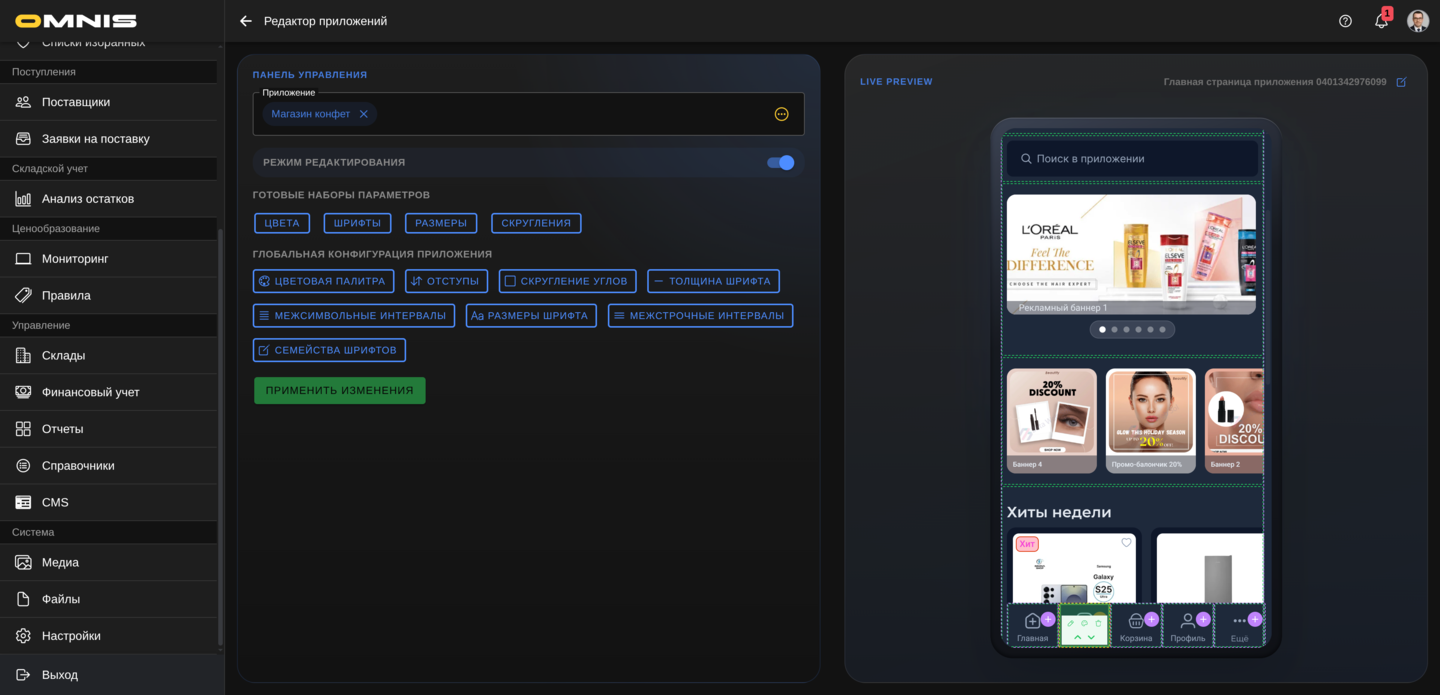Click the trash delete icon in green popup
The height and width of the screenshot is (695, 1440).
pyautogui.click(x=1098, y=623)
